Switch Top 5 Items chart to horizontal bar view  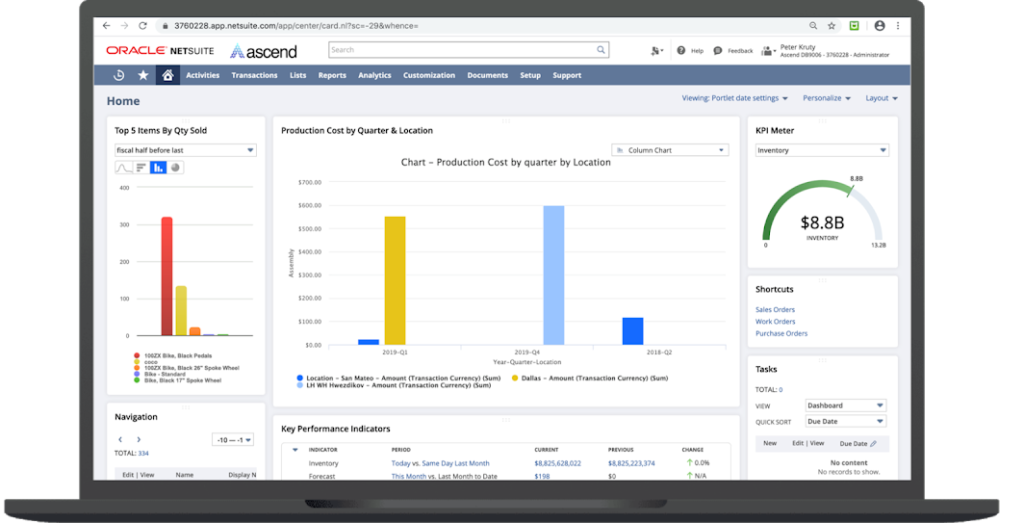[x=140, y=168]
